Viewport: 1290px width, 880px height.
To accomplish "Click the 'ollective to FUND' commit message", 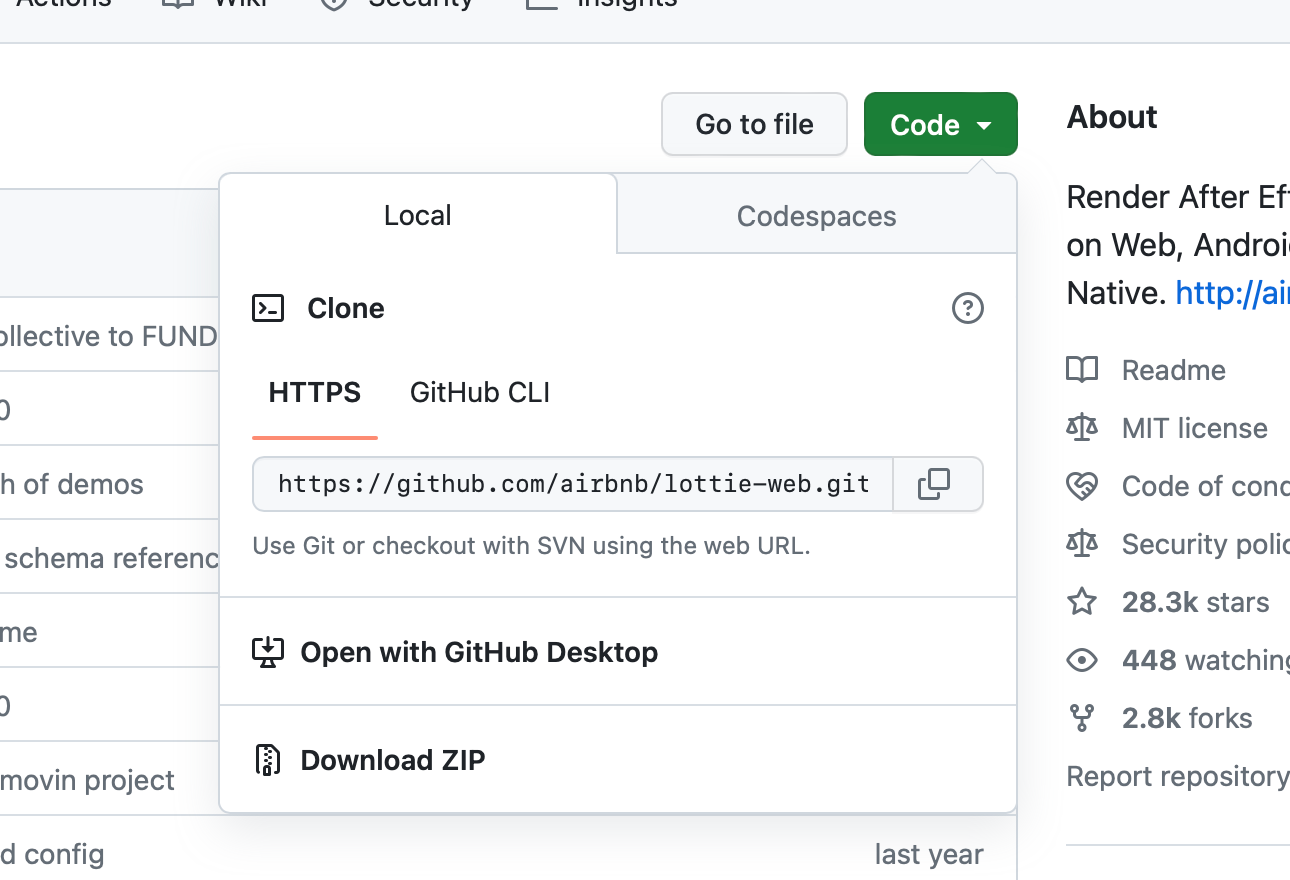I will (x=108, y=336).
